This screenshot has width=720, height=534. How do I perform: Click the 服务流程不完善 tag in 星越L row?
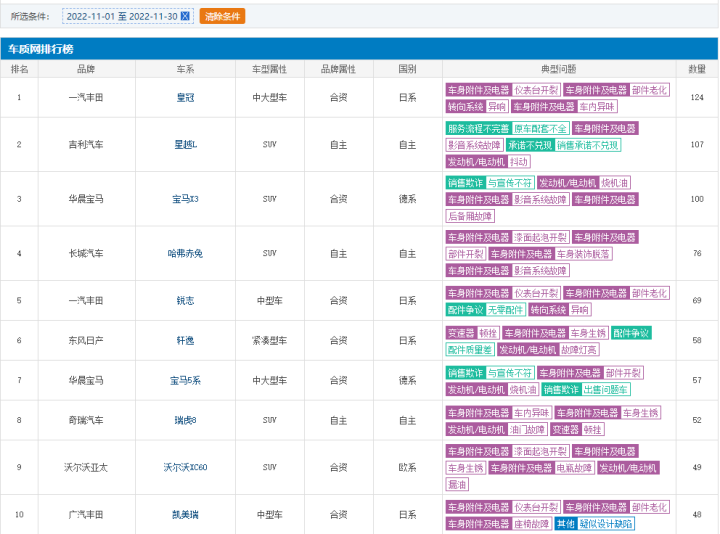pyautogui.click(x=478, y=129)
